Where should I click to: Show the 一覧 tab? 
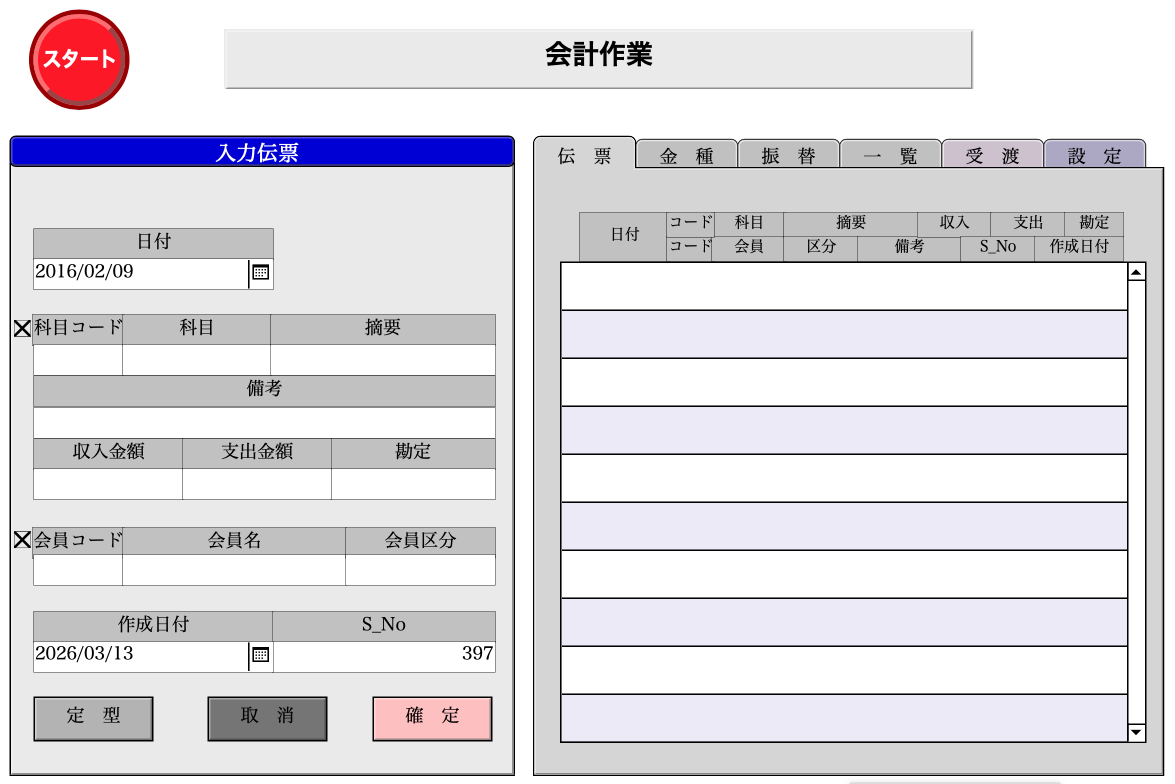(890, 156)
